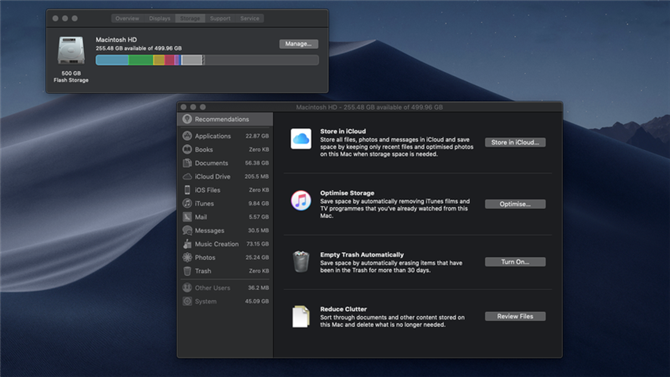The image size is (670, 377).
Task: Click the Trash can icon beside Empty Trash Automatically
Action: pos(301,262)
